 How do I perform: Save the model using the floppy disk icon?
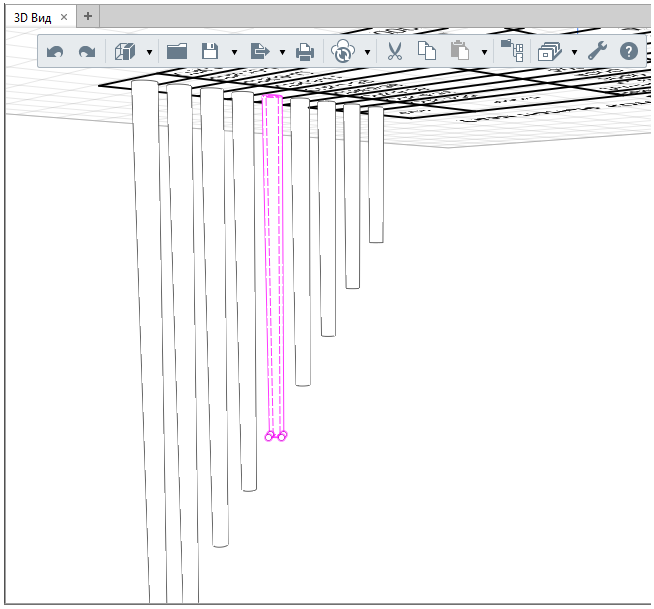(x=210, y=51)
